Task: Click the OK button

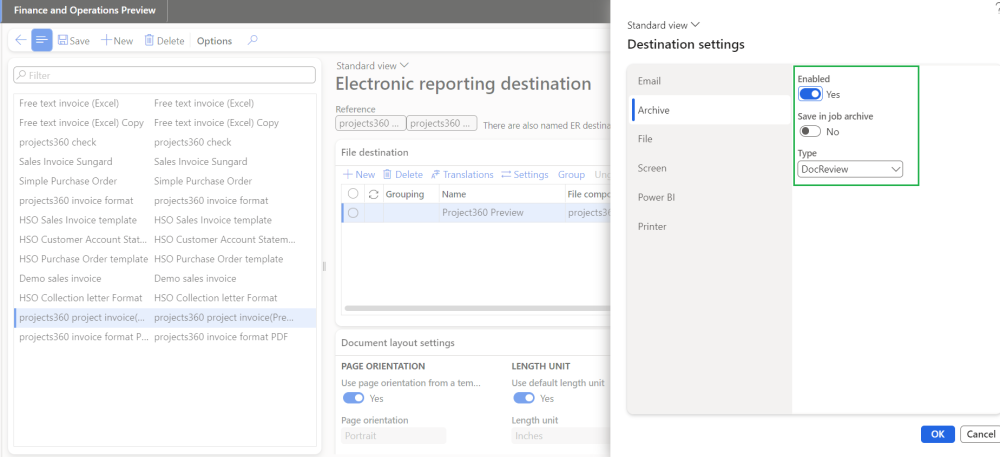Action: [x=937, y=435]
